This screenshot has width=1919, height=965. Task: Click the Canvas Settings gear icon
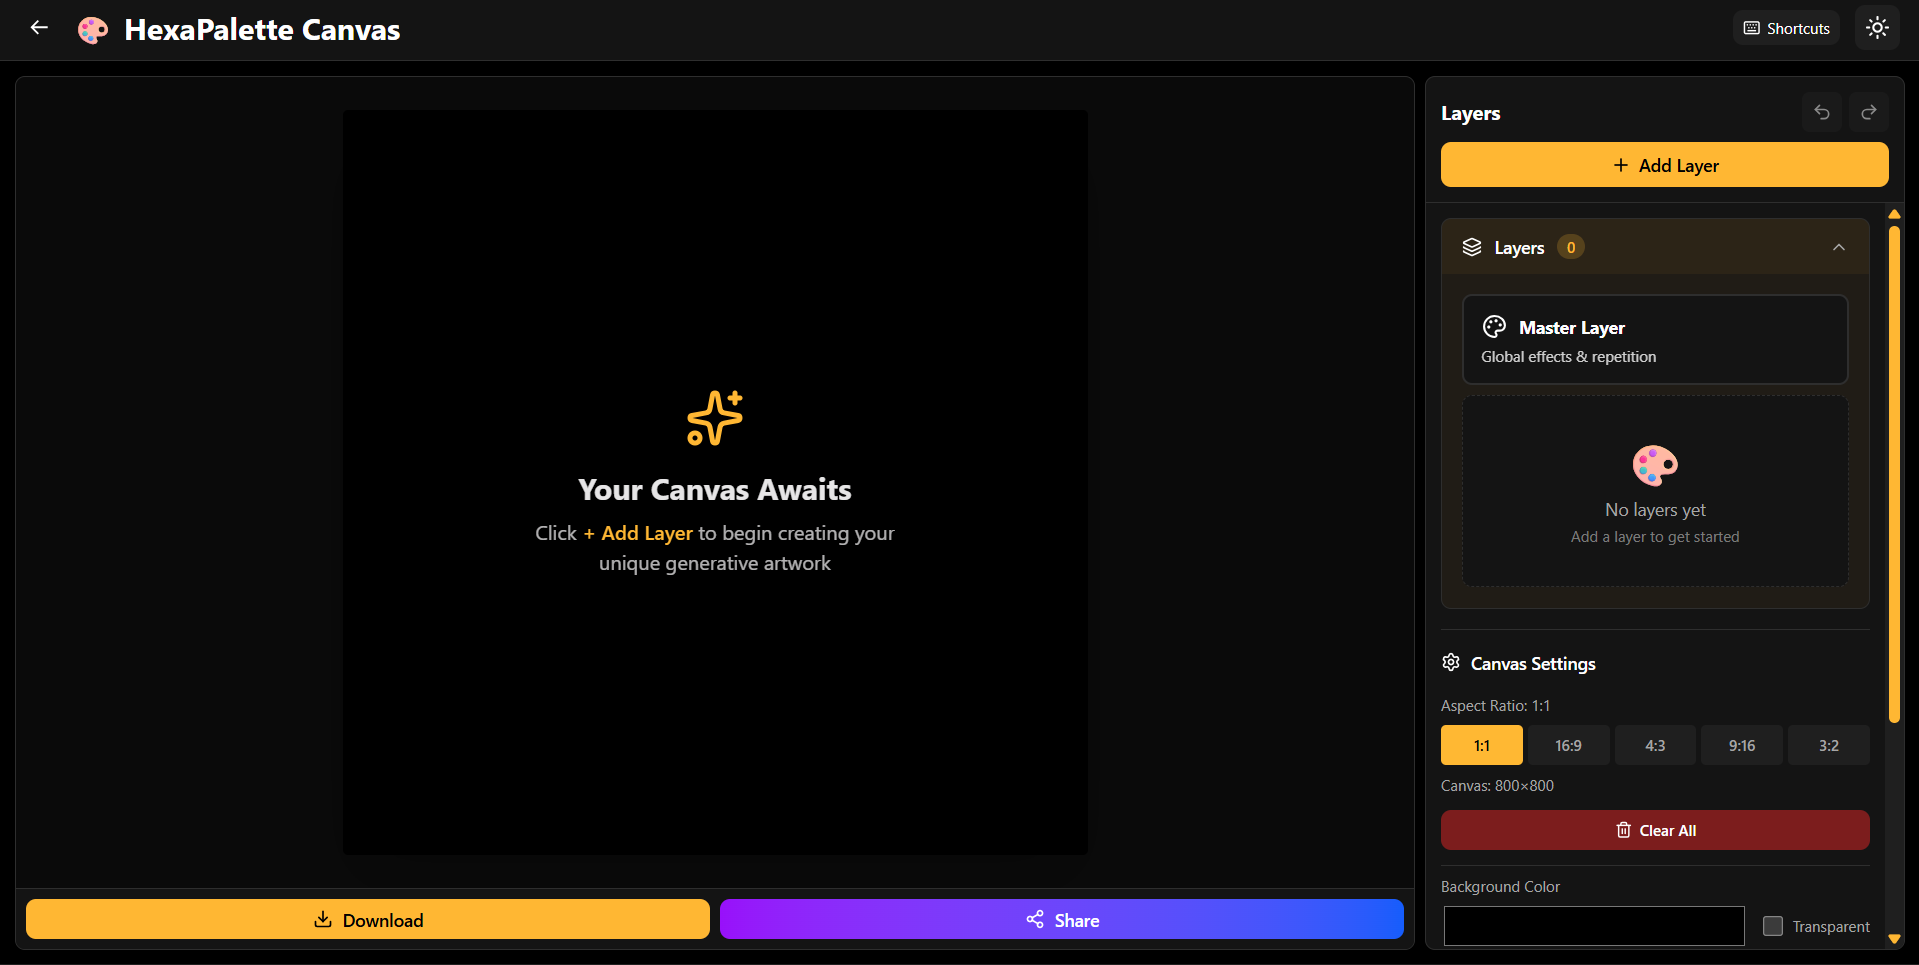(x=1451, y=662)
